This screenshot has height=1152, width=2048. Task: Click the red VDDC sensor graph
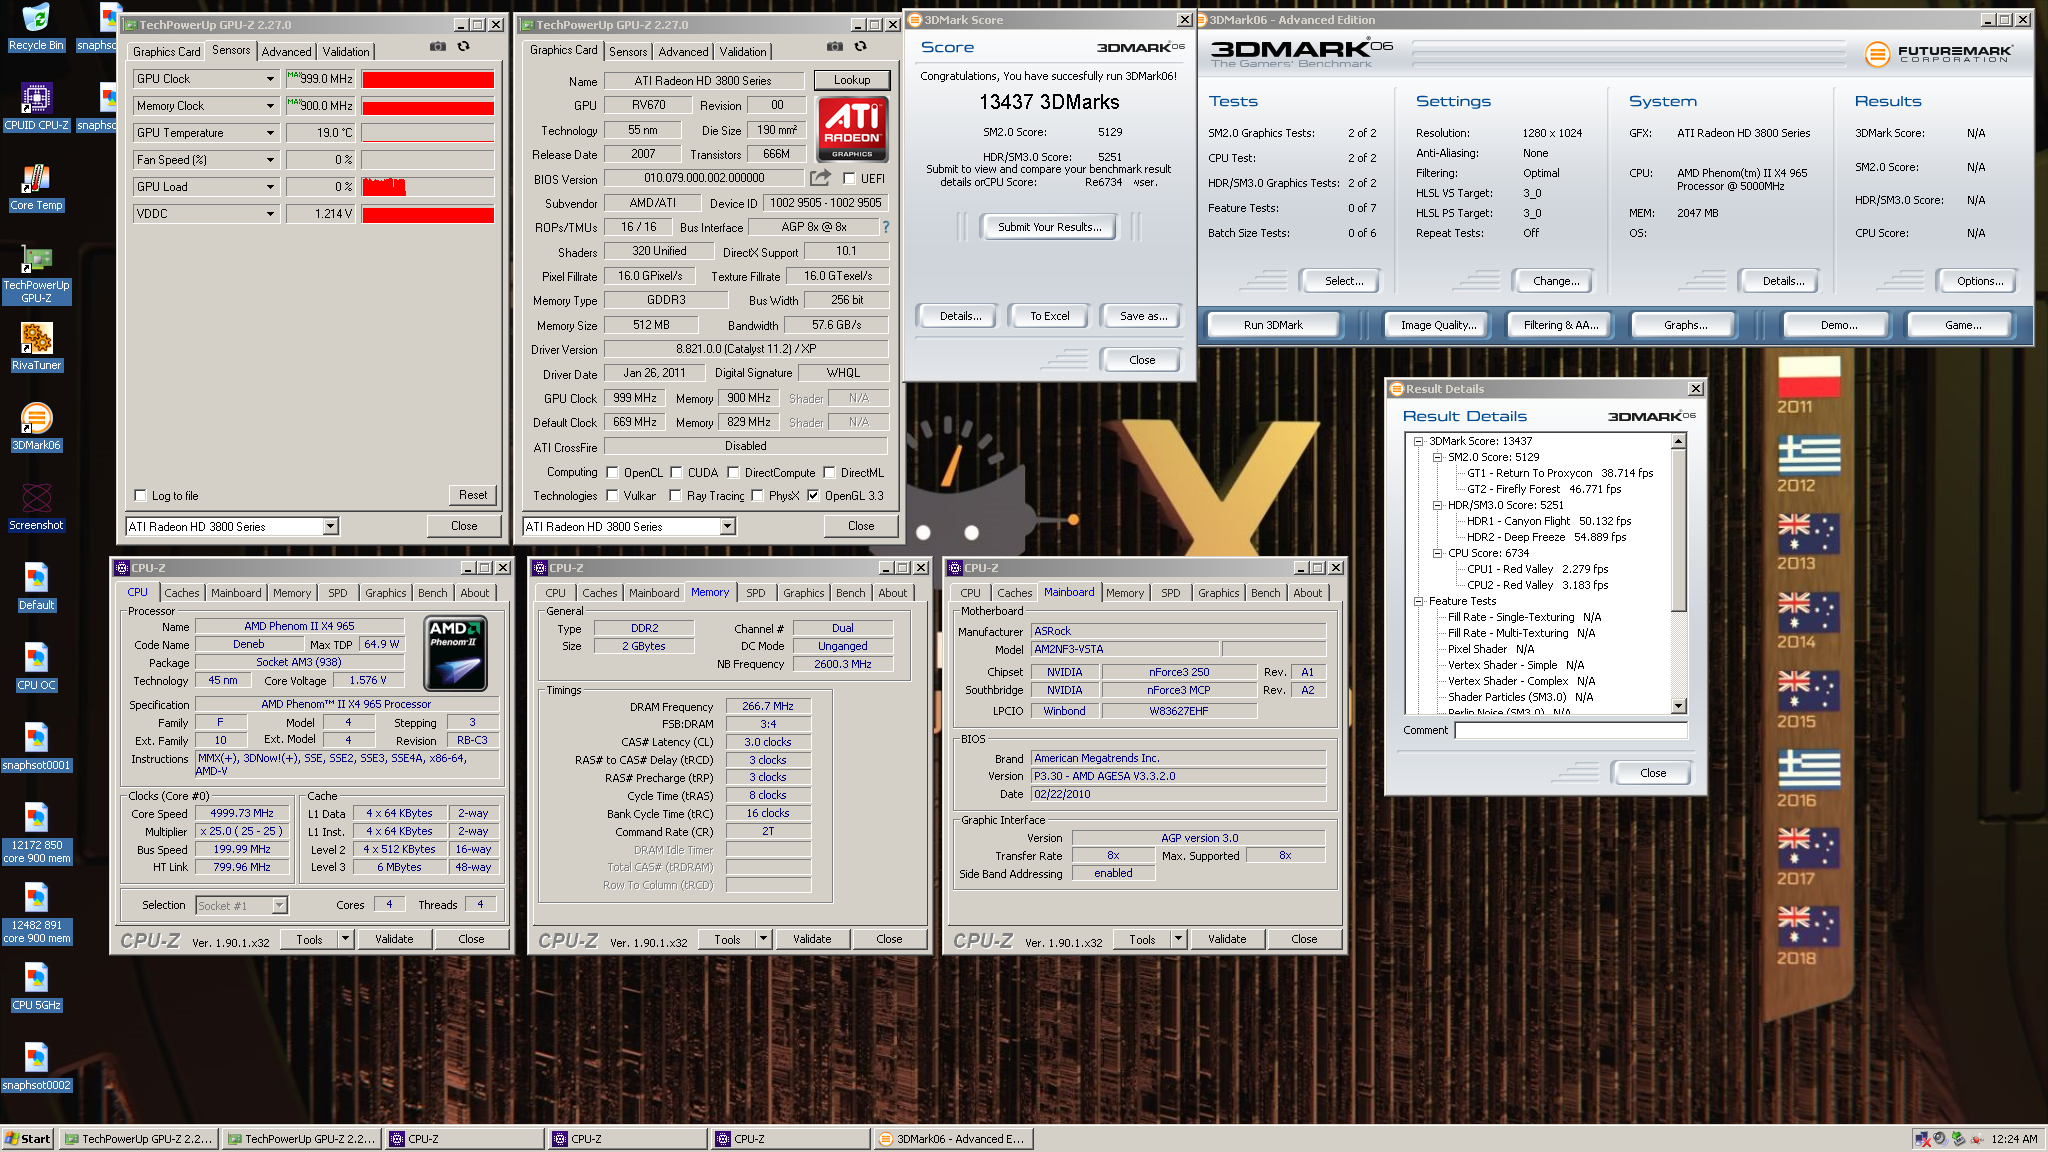point(428,214)
